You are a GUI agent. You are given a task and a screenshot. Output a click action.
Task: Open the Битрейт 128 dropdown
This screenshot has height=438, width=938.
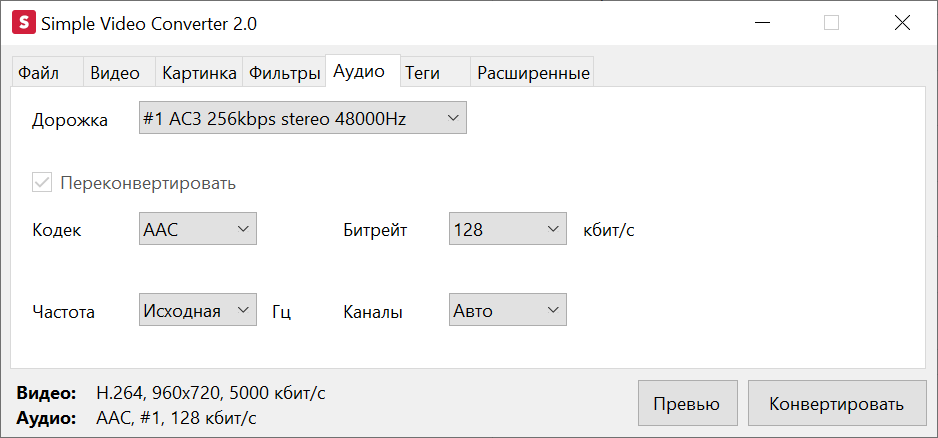[x=507, y=229]
